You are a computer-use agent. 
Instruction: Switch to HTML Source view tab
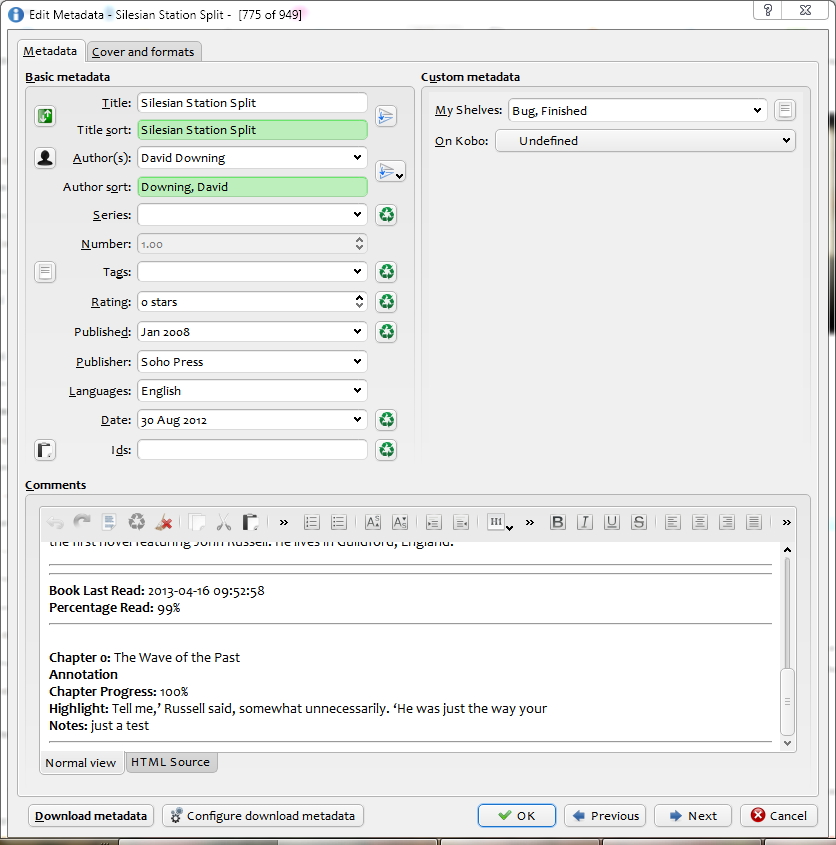171,762
